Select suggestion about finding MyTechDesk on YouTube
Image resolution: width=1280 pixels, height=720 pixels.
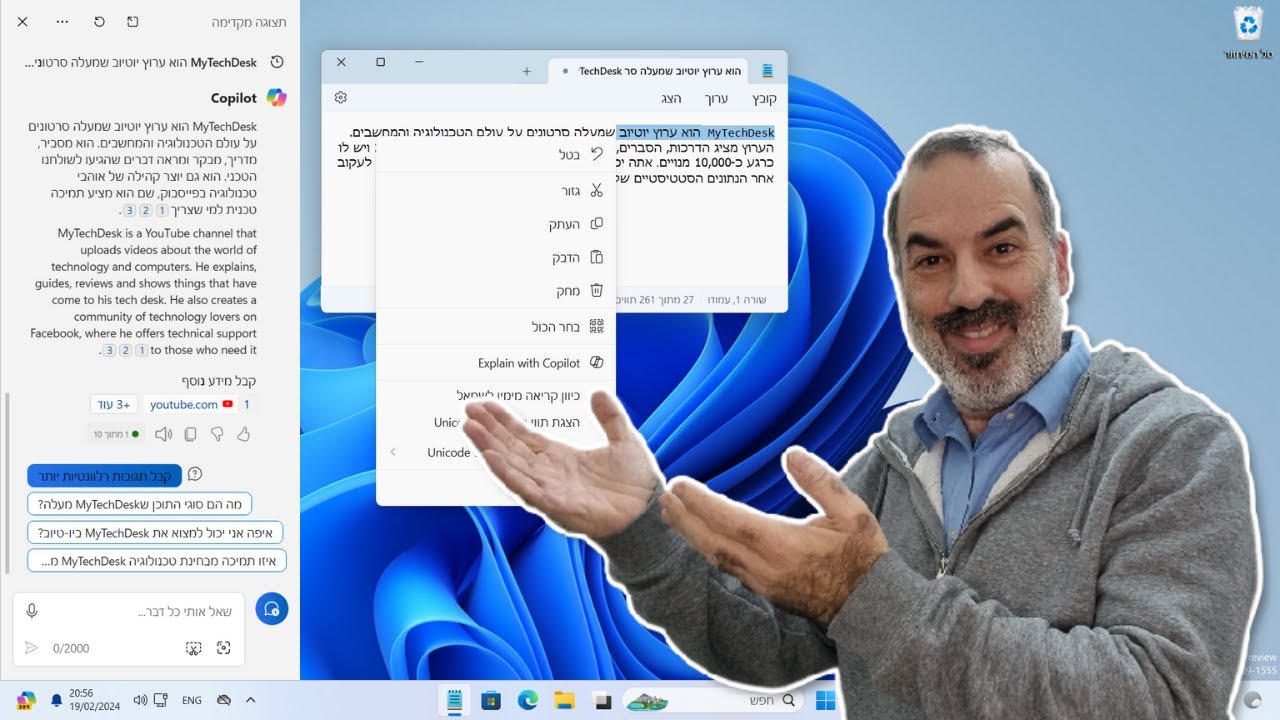[155, 532]
